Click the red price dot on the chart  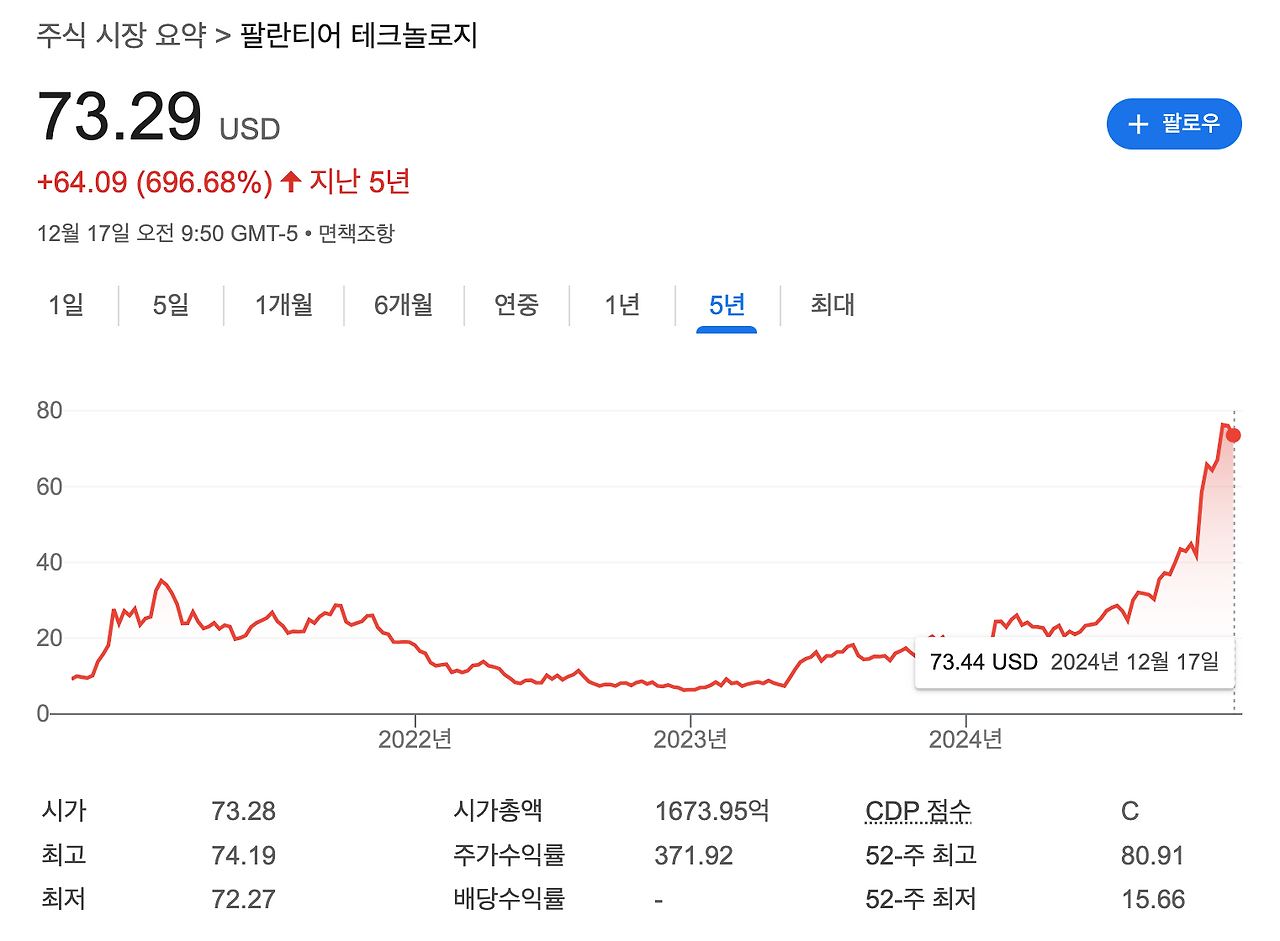coord(1234,435)
